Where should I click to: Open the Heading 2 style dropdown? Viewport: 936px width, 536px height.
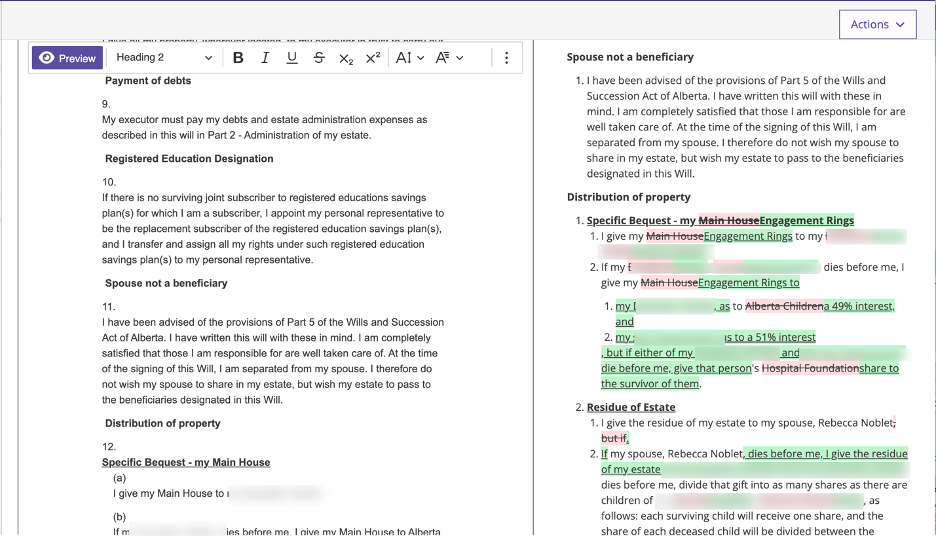coord(164,58)
